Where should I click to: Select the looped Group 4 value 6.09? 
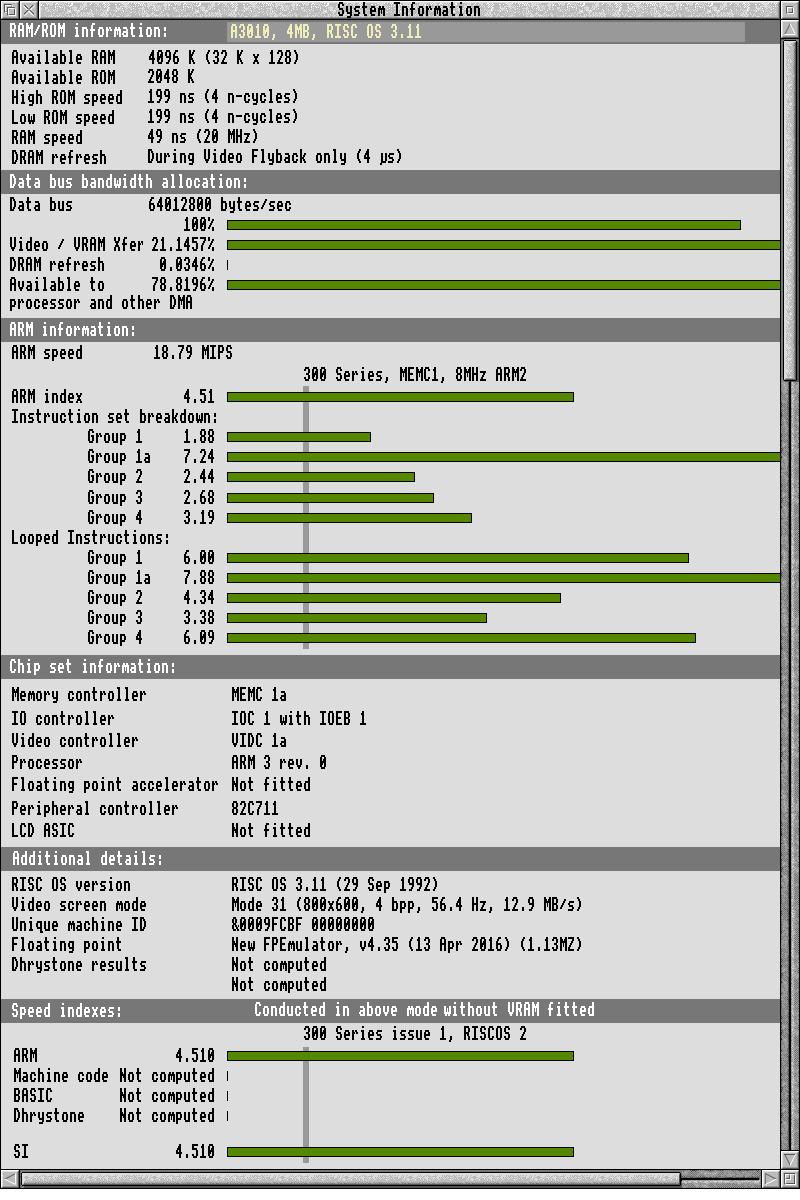199,638
